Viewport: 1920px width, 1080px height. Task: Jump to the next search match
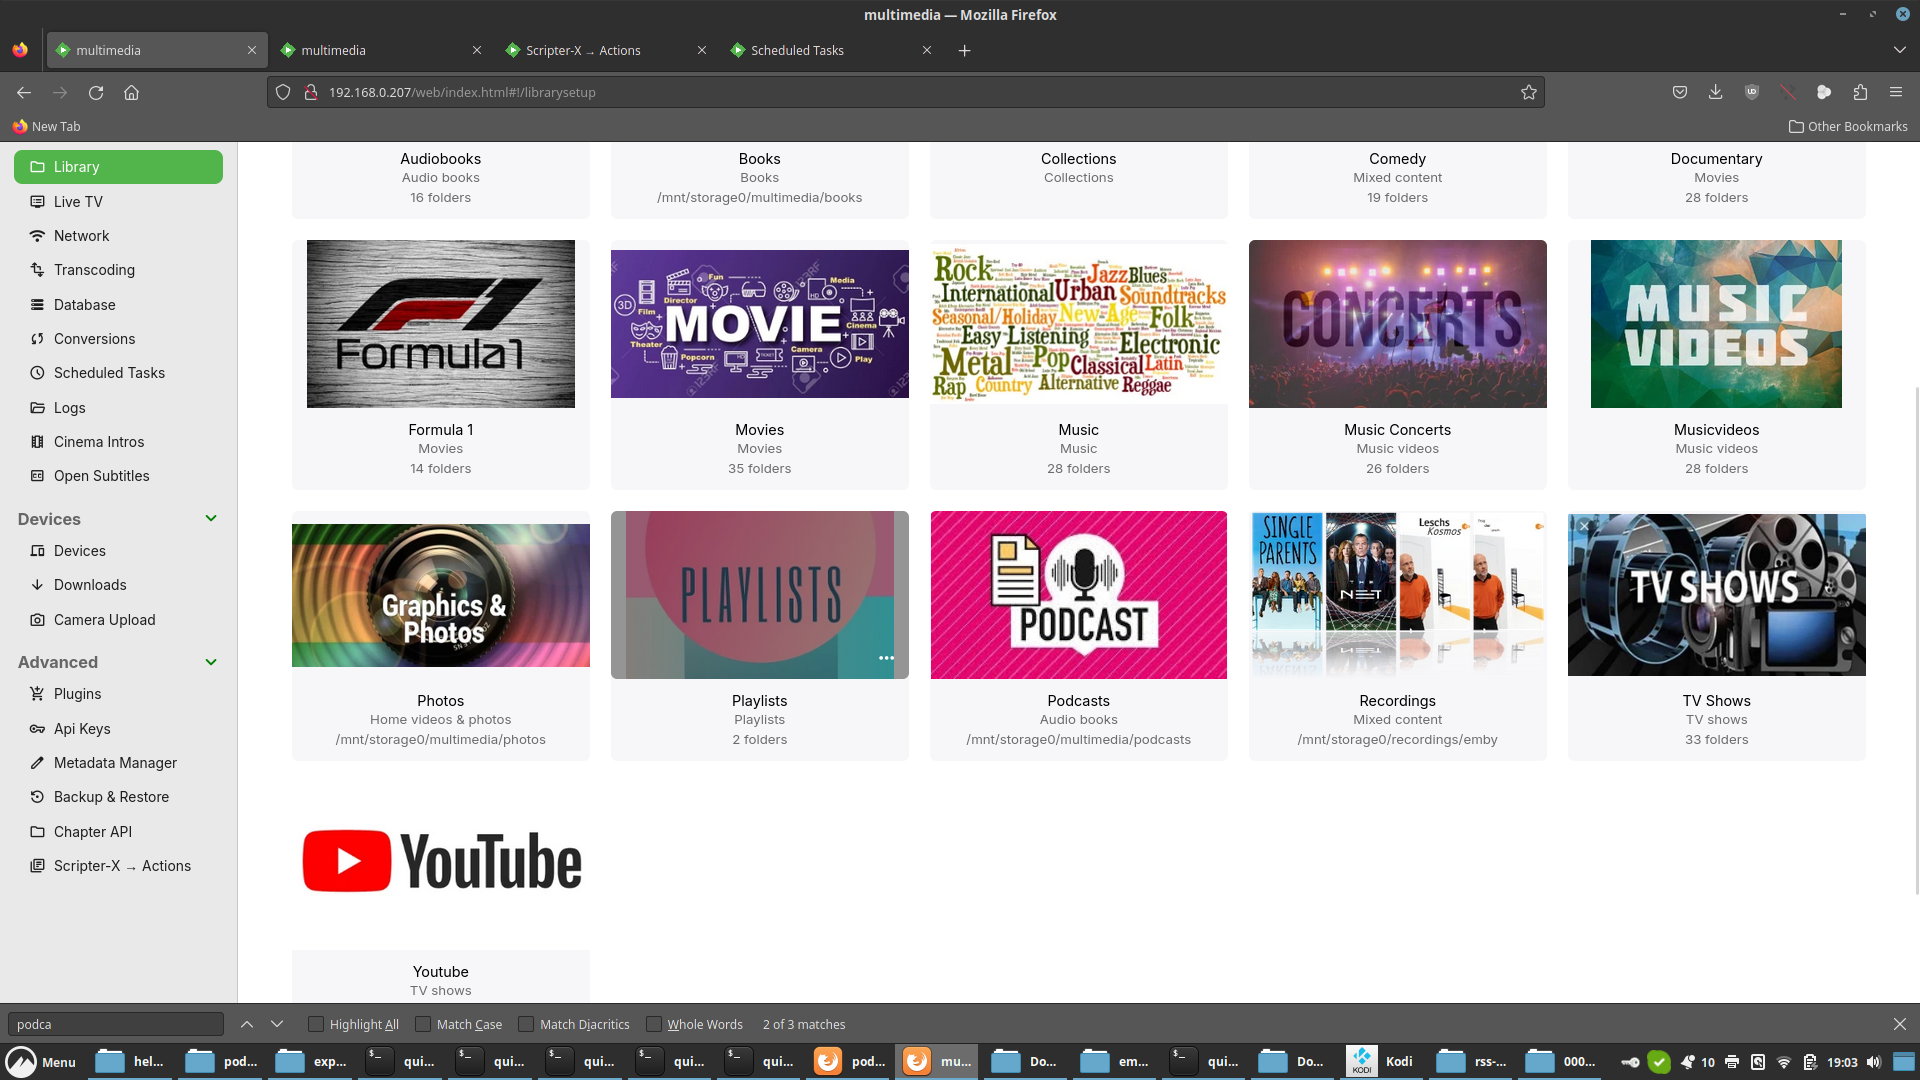point(277,1024)
